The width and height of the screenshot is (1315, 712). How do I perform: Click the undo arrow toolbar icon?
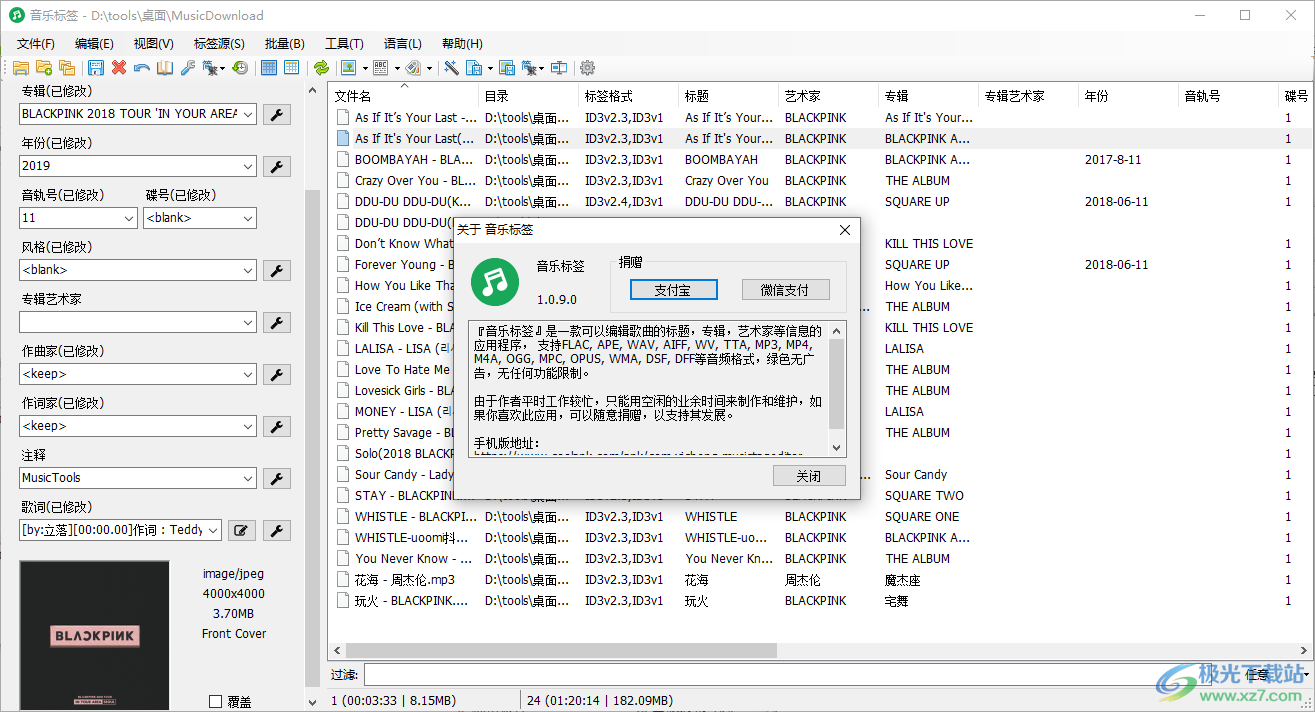click(142, 67)
